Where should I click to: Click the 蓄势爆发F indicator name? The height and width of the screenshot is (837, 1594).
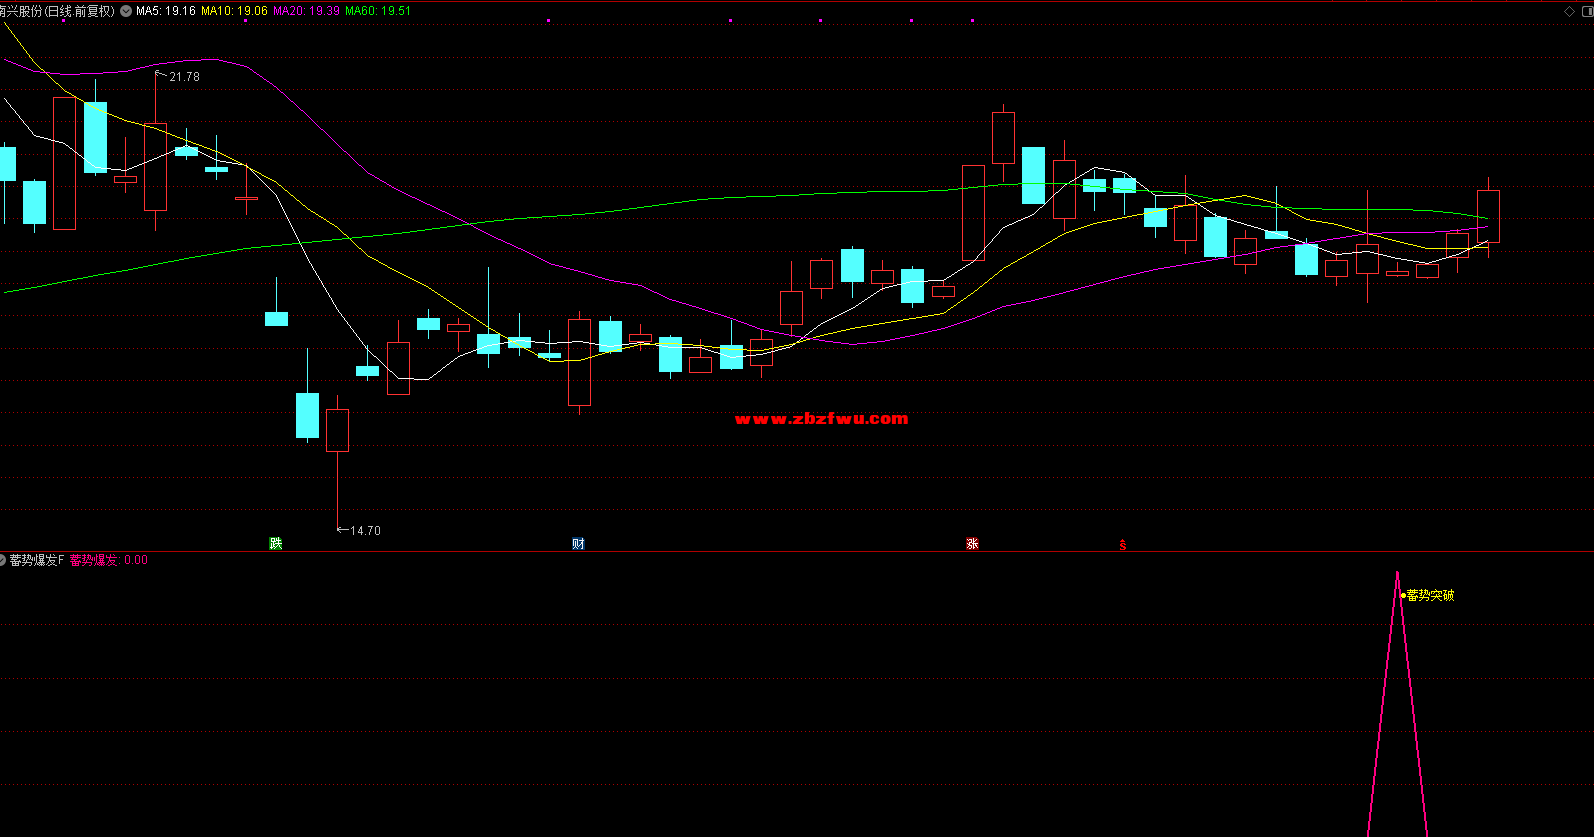(x=37, y=560)
